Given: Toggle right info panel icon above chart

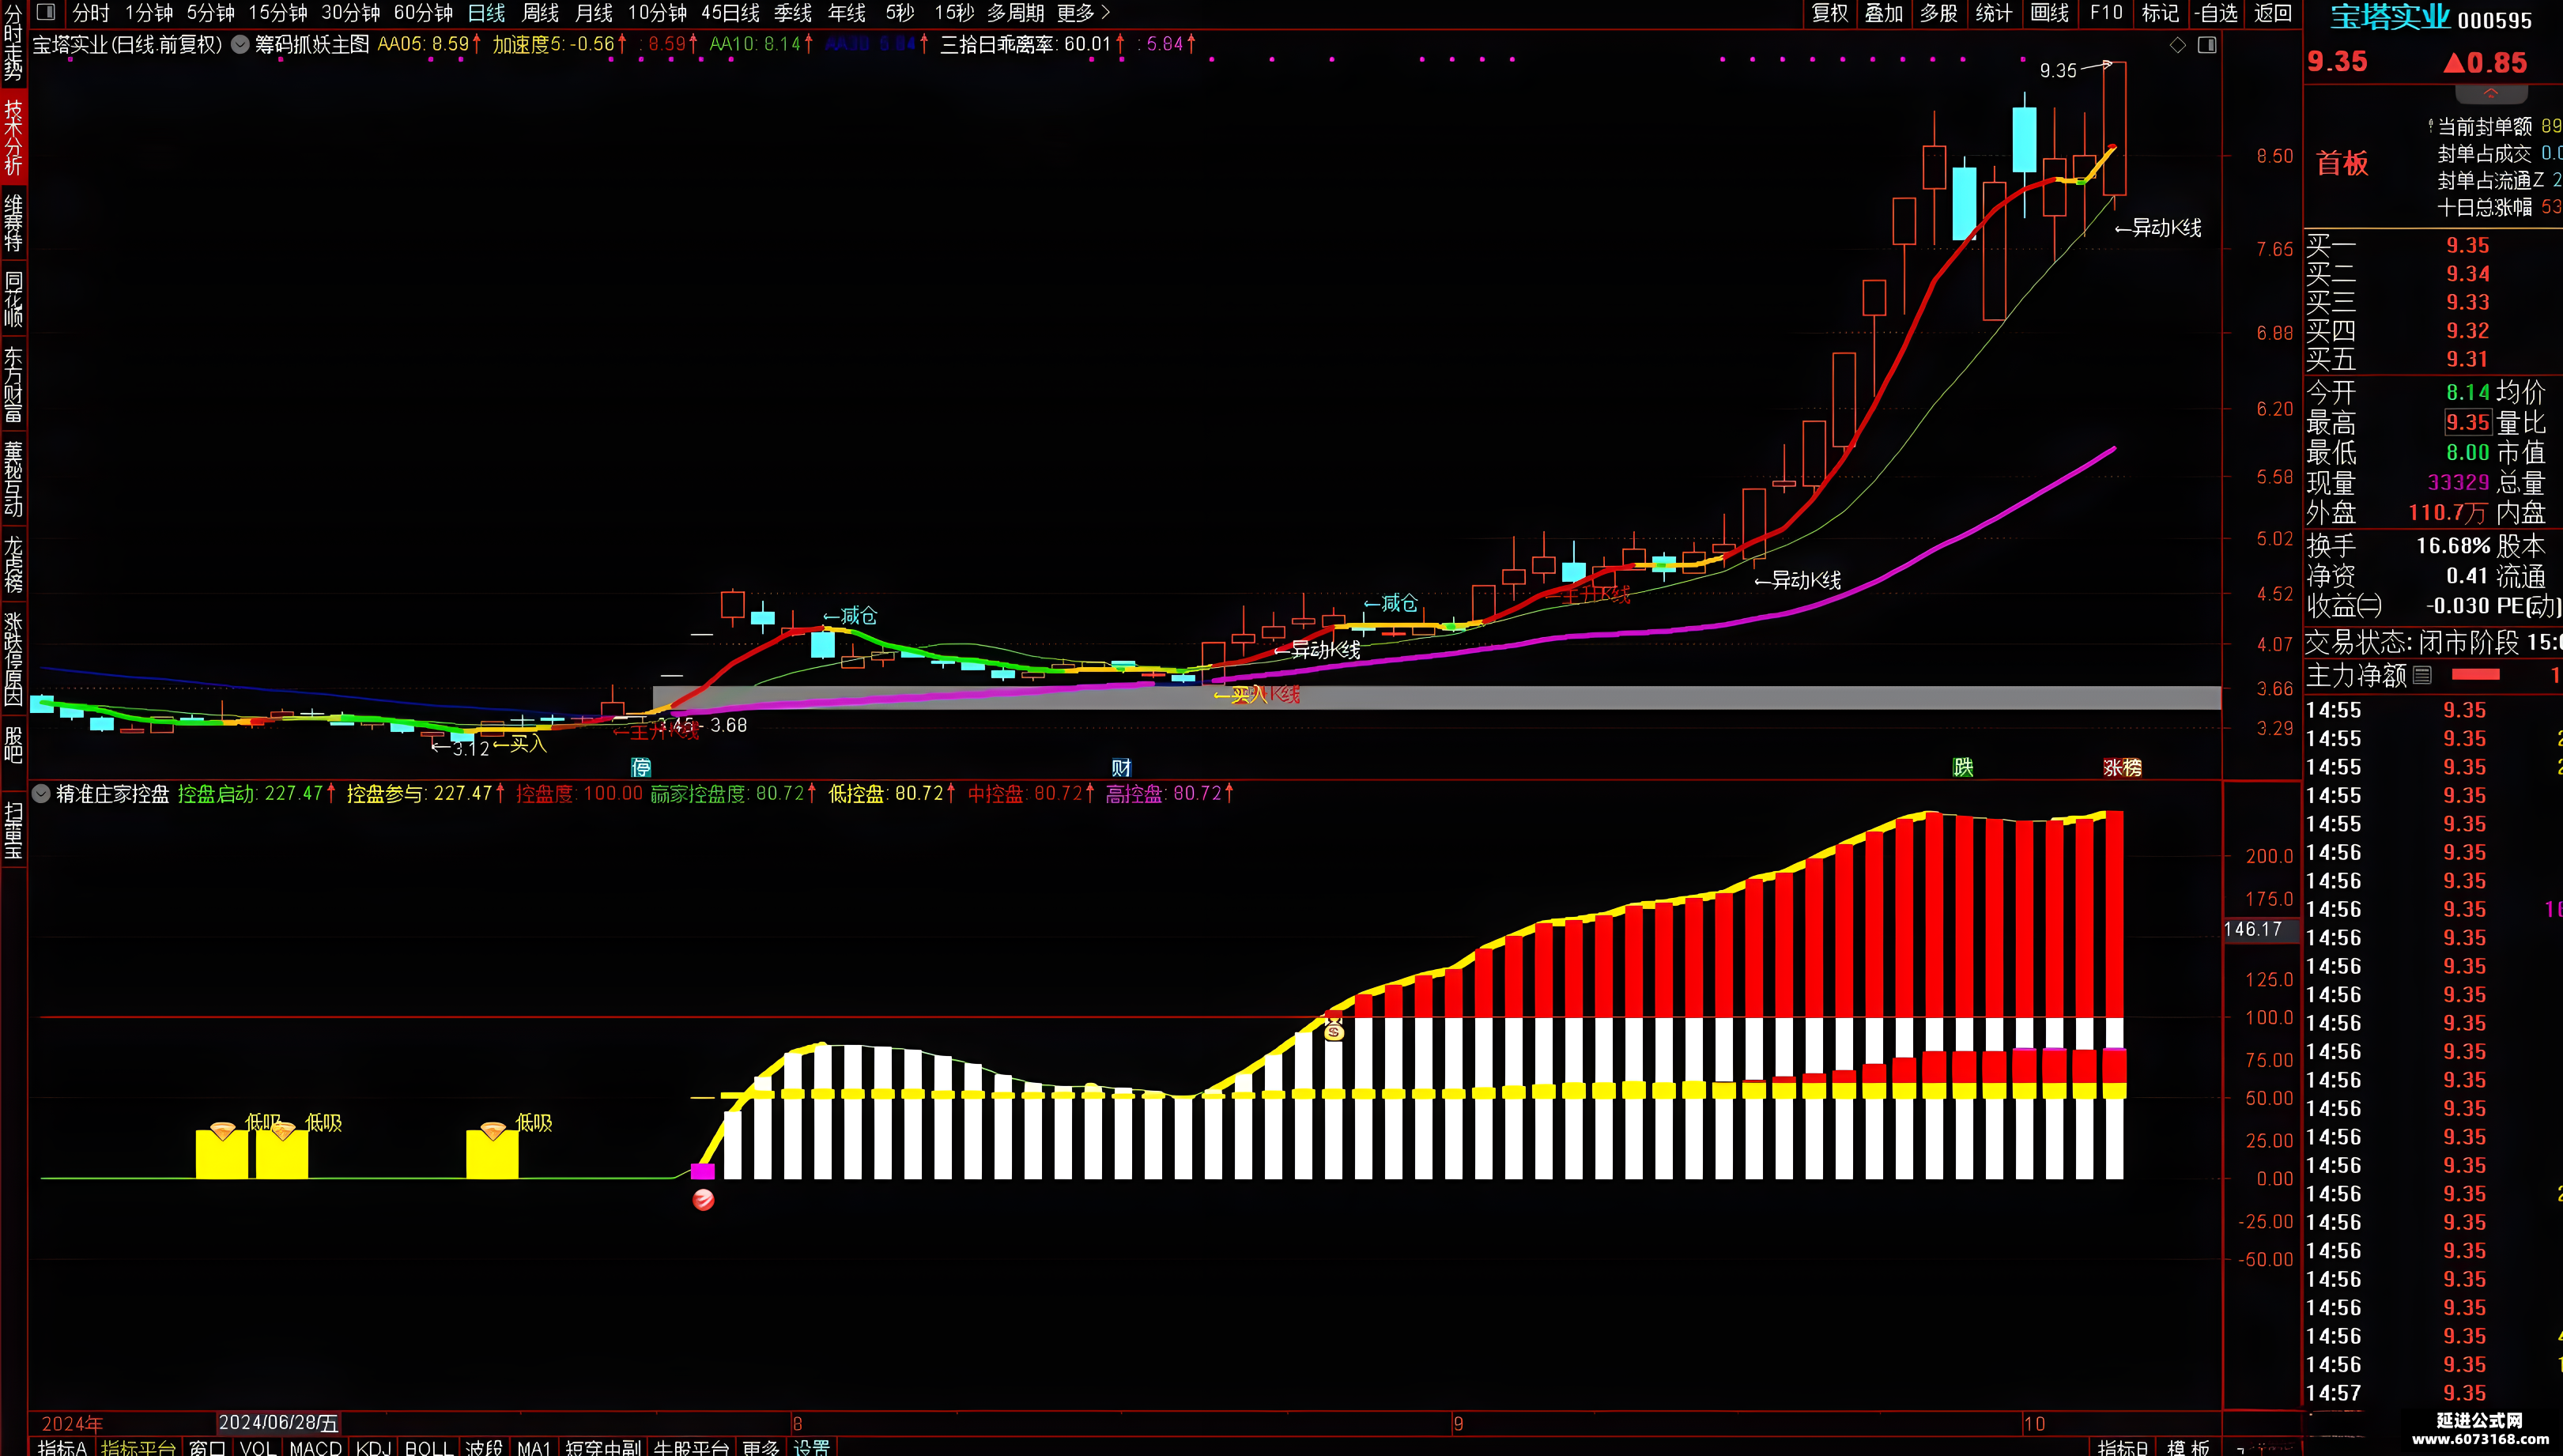Looking at the screenshot, I should 2207,45.
